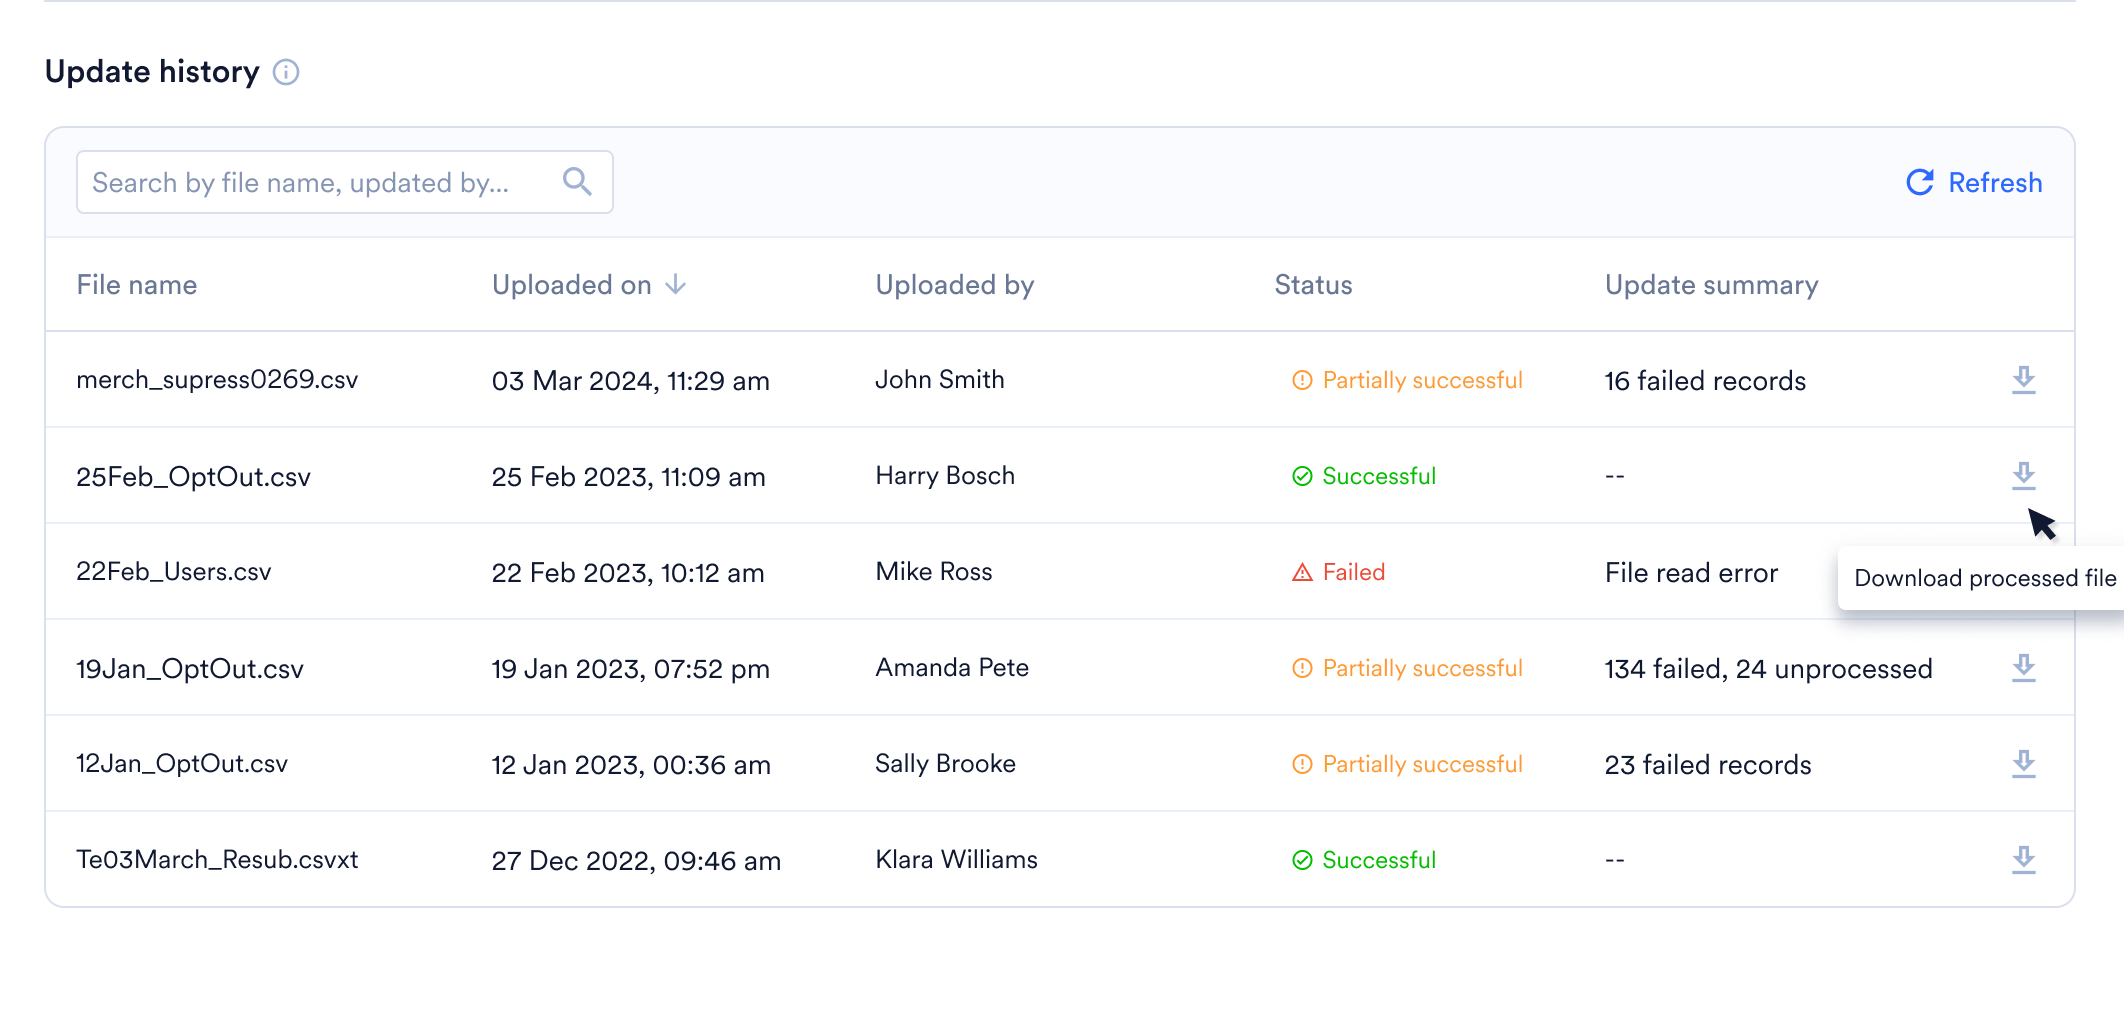
Task: Download processed file for Te03March_Resub.csvxt
Action: pyautogui.click(x=2023, y=859)
